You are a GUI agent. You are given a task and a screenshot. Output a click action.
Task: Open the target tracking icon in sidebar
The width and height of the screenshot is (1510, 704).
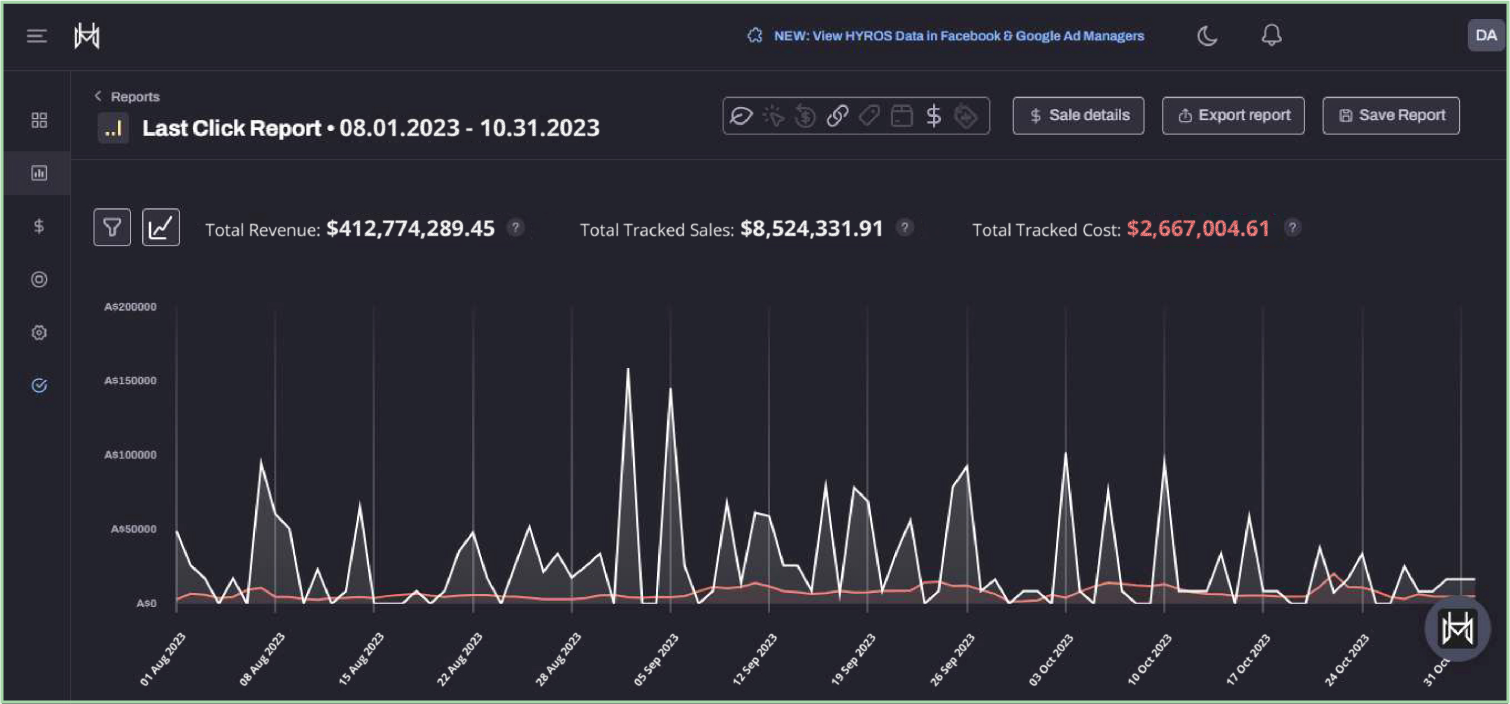coord(39,280)
